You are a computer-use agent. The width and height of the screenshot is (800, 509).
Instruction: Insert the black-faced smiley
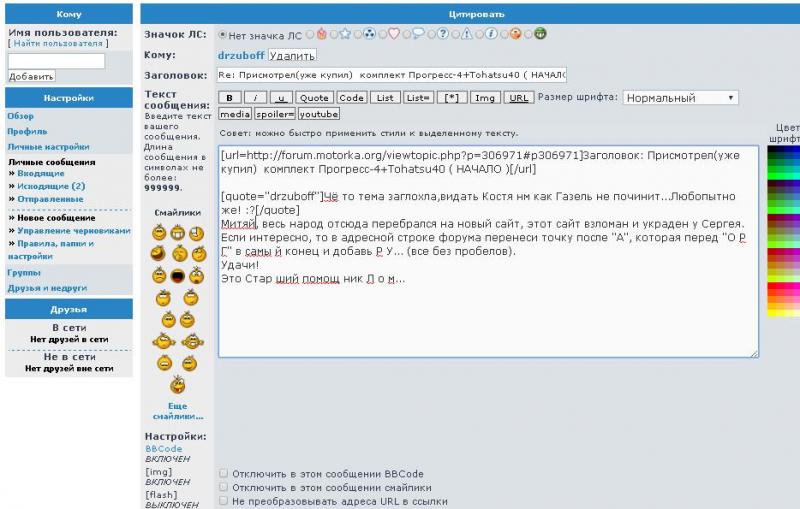click(x=178, y=275)
